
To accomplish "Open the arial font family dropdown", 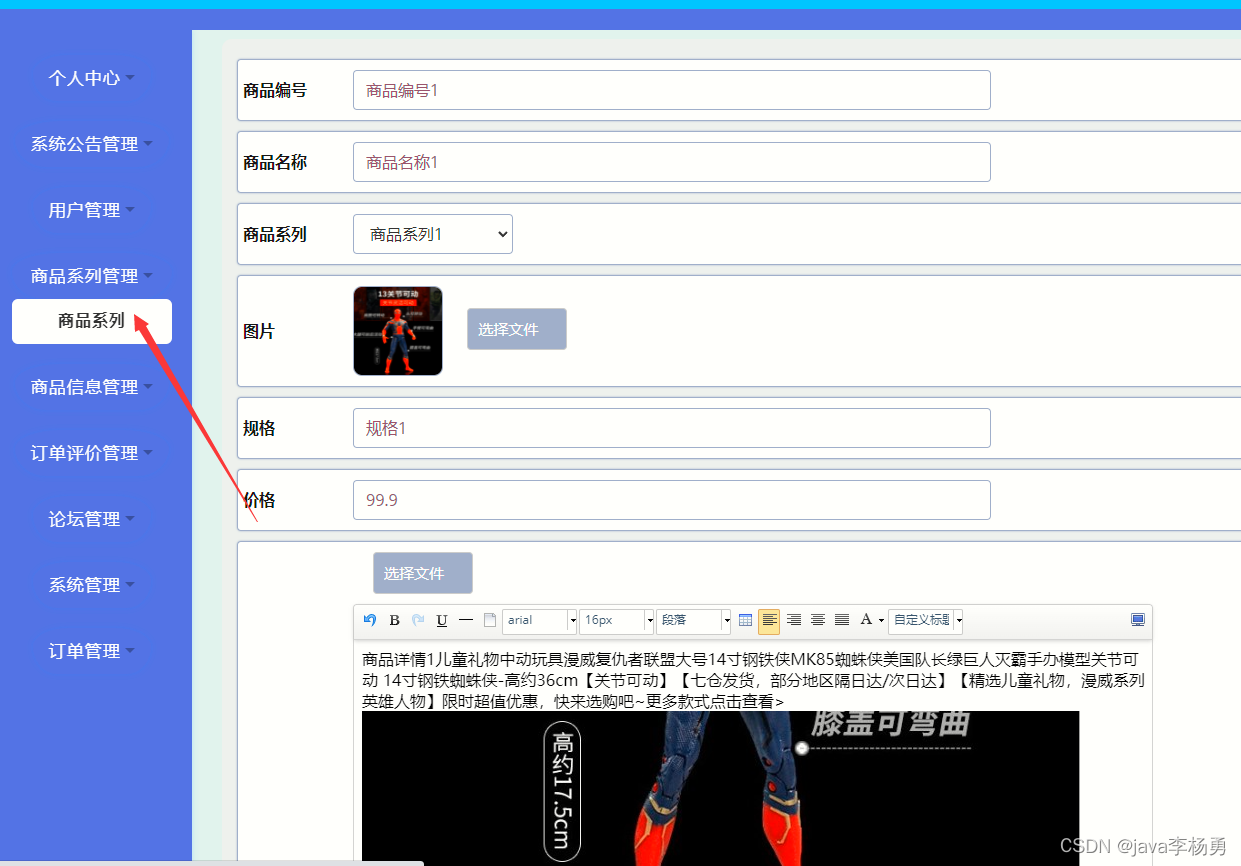I will [x=540, y=620].
